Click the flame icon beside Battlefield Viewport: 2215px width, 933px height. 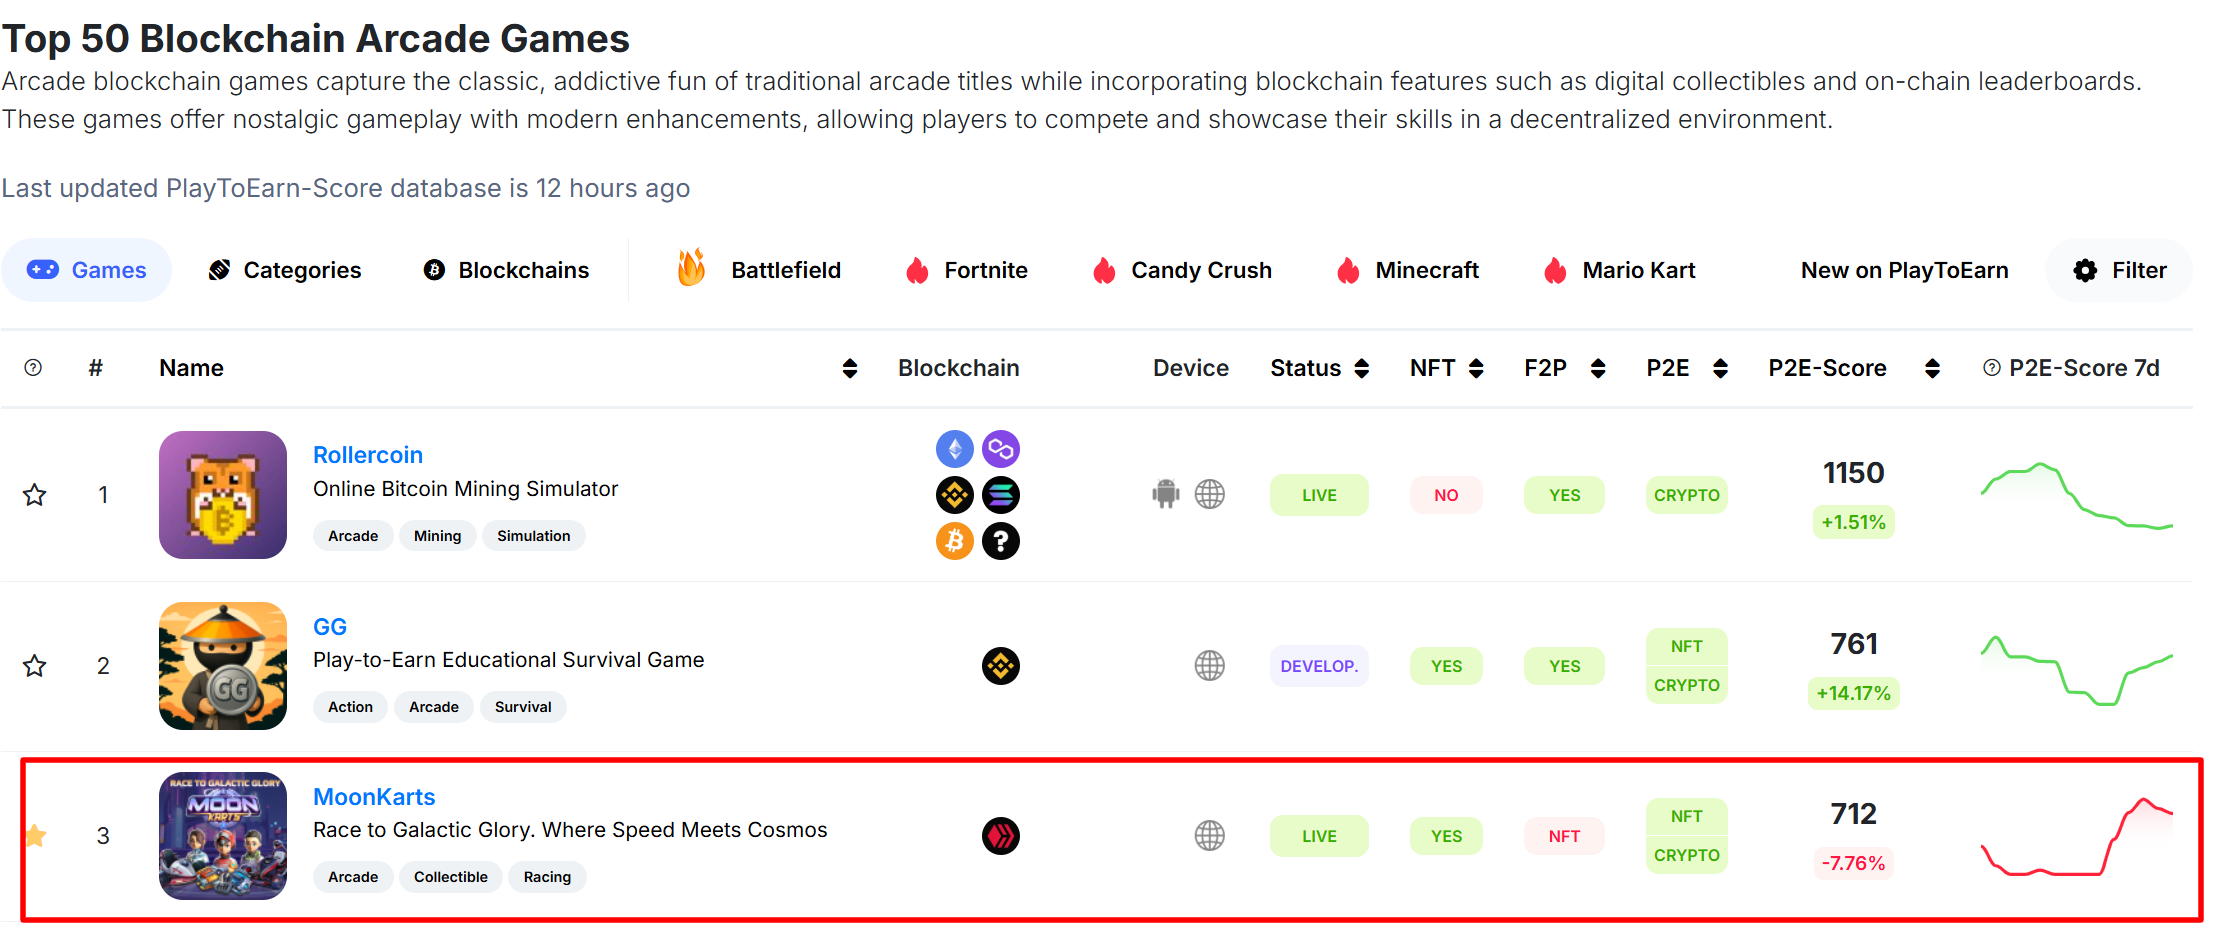[691, 268]
